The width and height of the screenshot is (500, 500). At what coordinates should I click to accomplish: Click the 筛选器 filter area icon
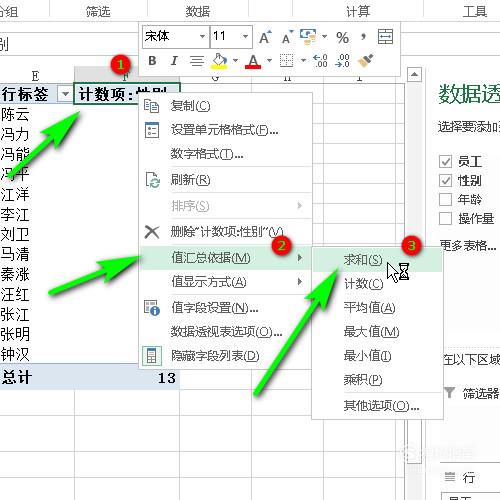(449, 392)
